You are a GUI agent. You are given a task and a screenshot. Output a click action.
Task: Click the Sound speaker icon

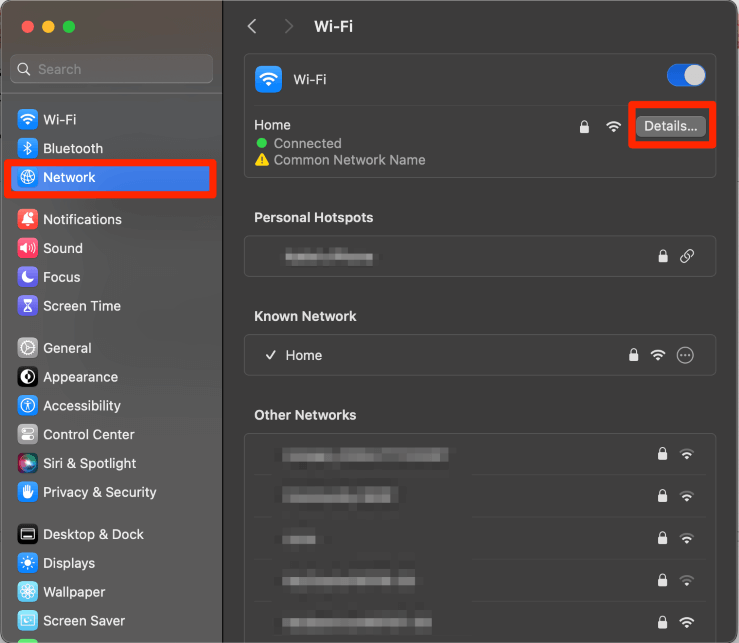tap(27, 248)
